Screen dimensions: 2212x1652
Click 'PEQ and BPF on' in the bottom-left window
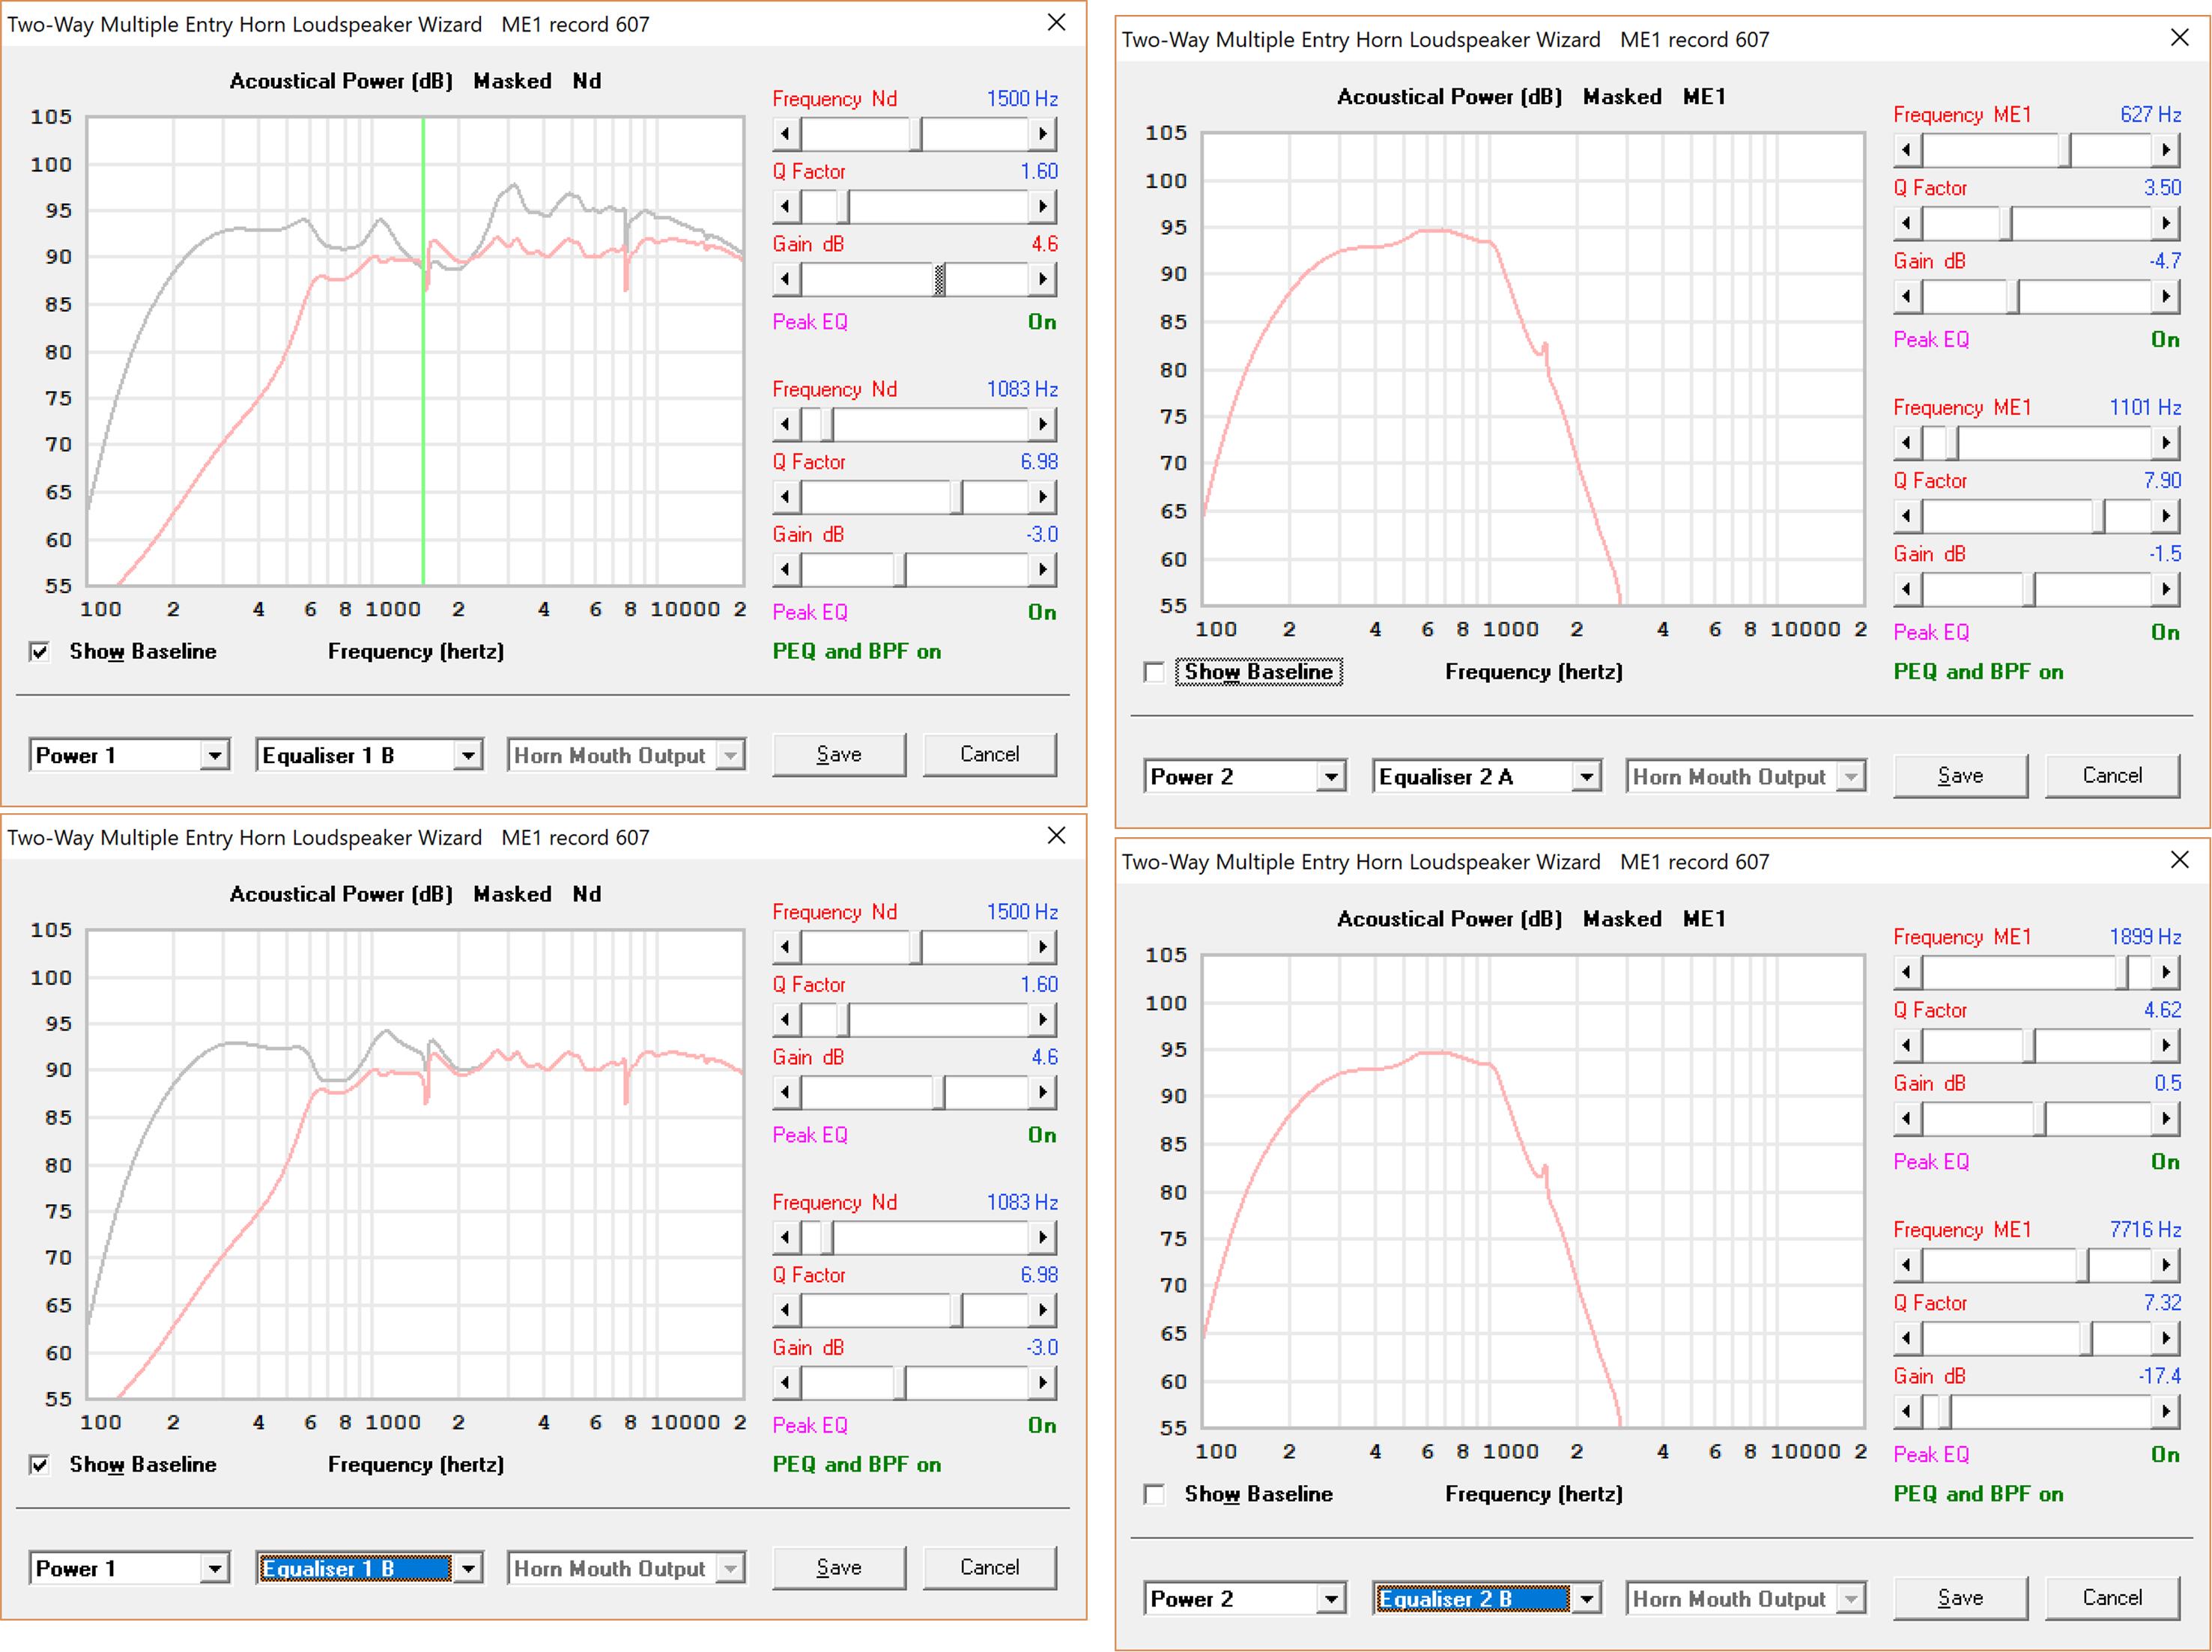coord(857,1465)
